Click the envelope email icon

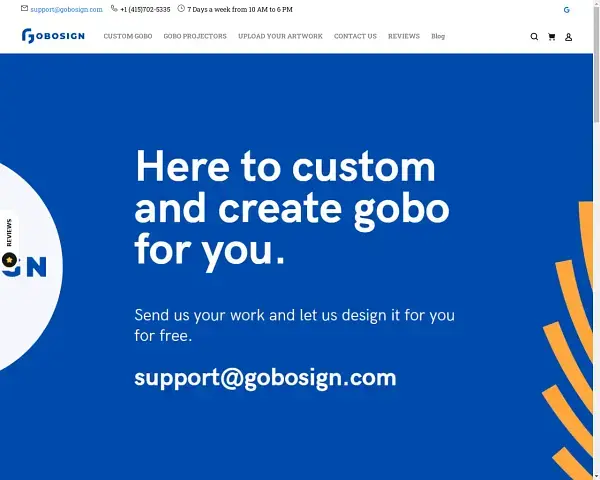(x=24, y=9)
